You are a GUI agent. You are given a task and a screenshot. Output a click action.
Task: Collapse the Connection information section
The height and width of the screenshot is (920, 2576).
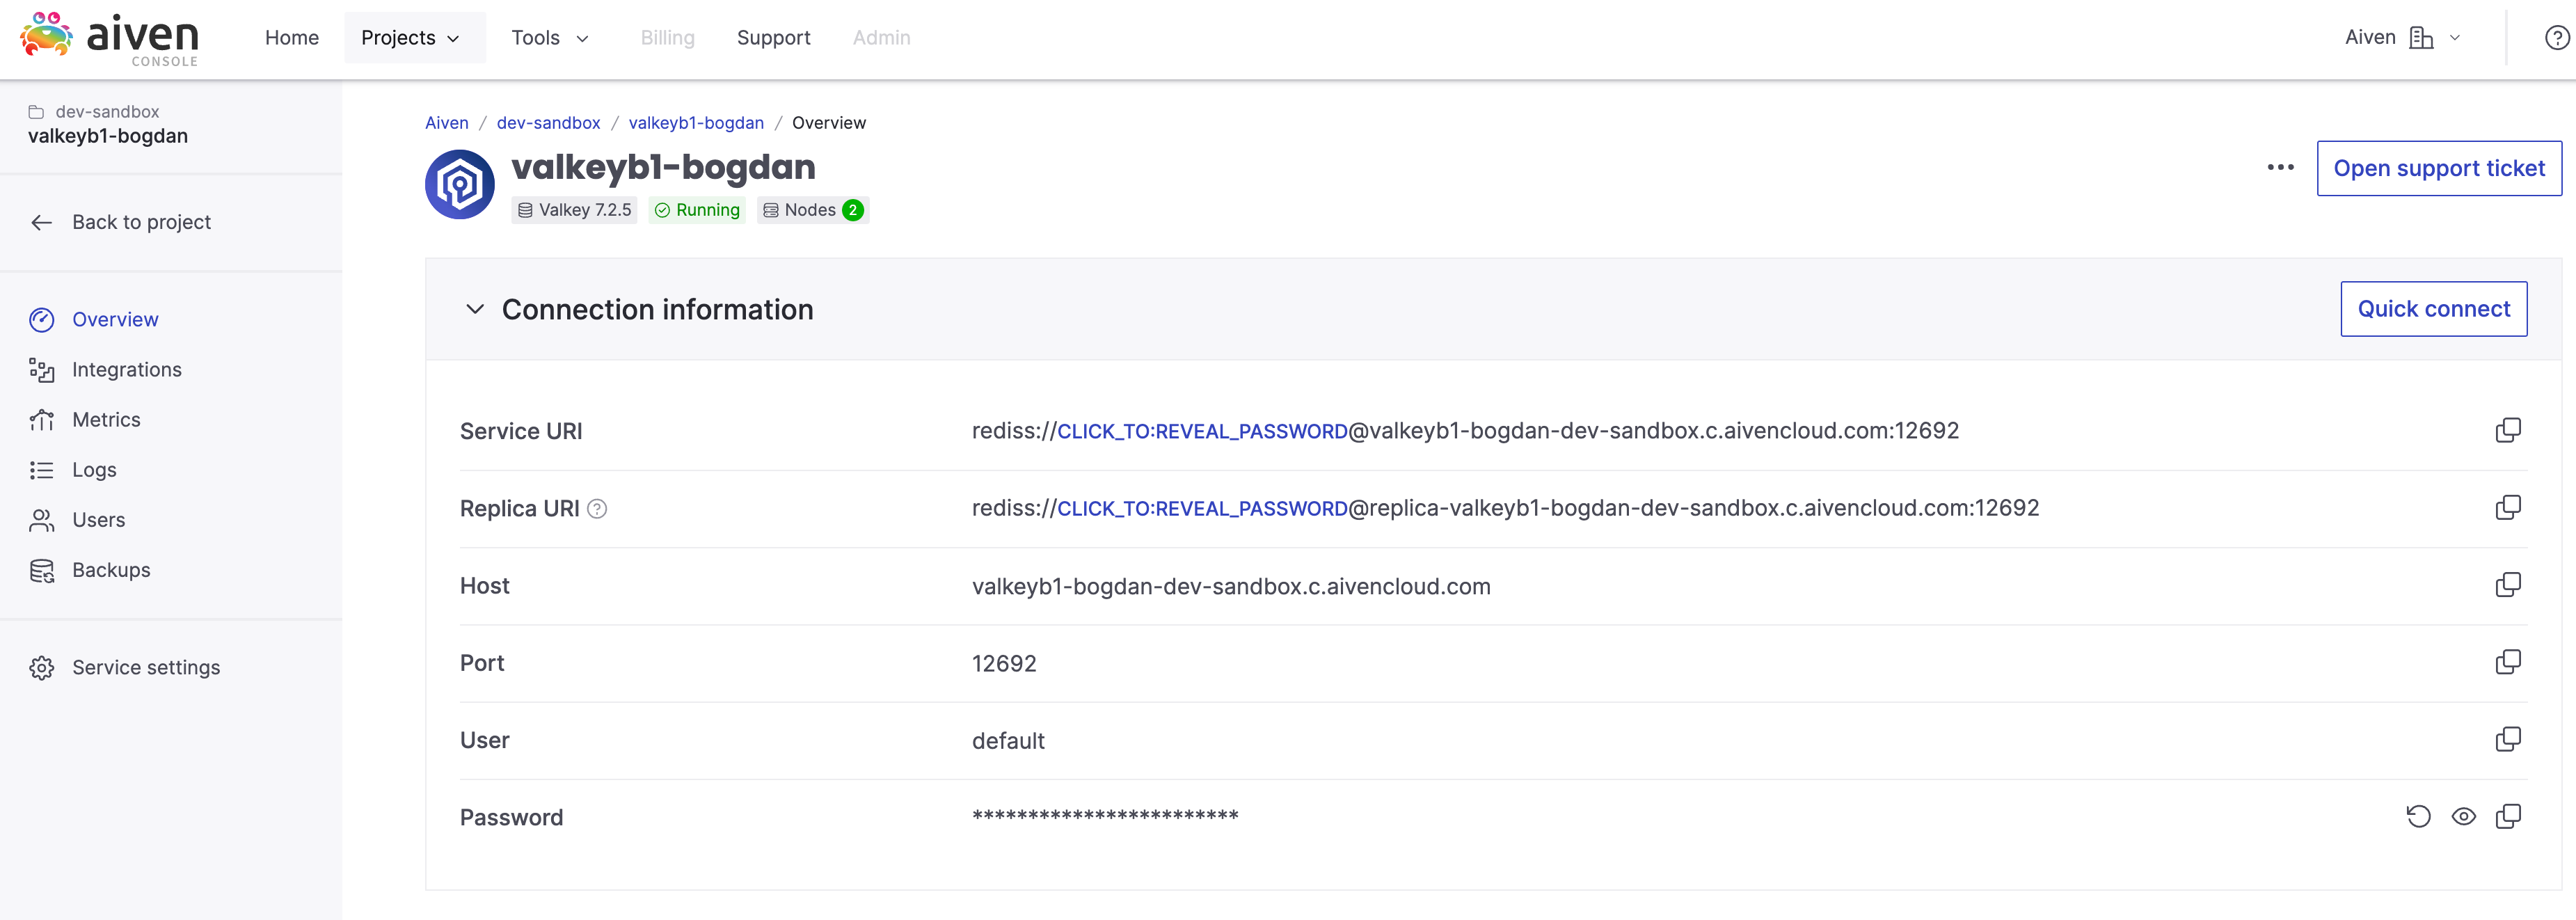point(475,309)
